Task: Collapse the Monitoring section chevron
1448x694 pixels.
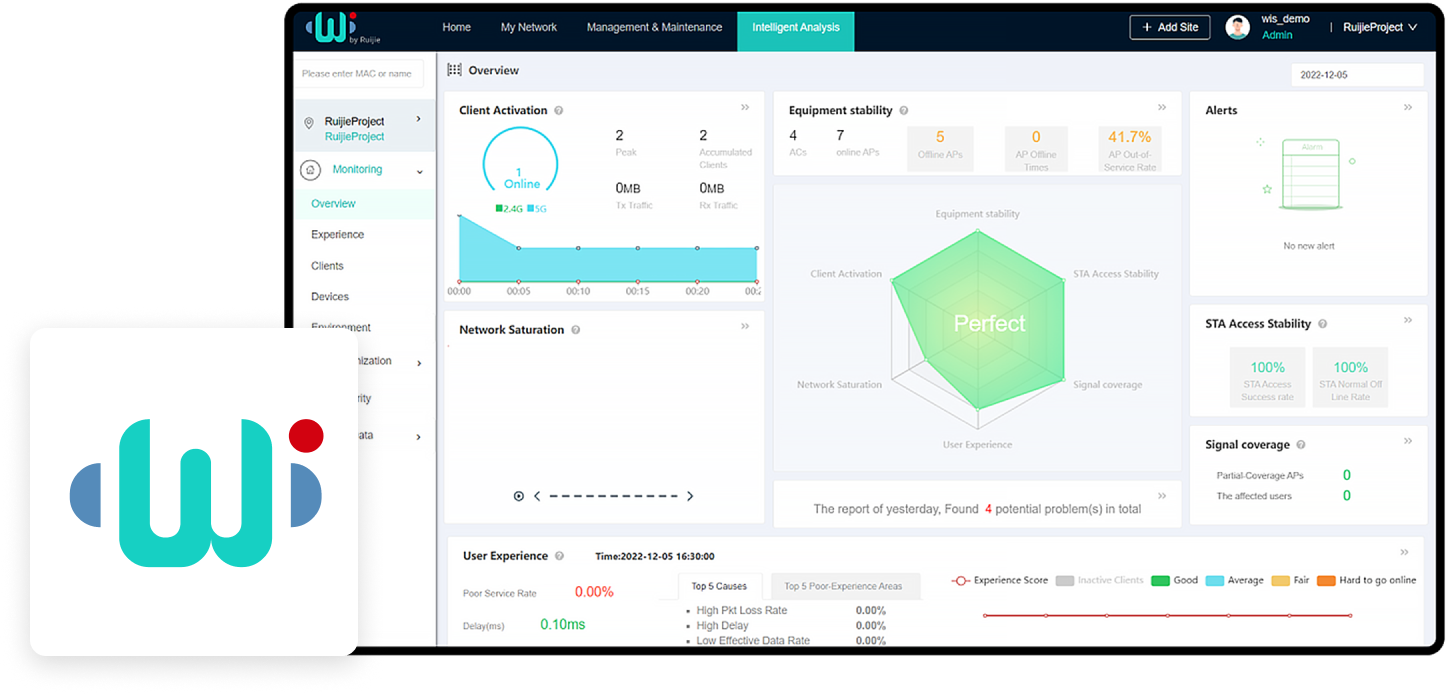Action: pos(419,172)
